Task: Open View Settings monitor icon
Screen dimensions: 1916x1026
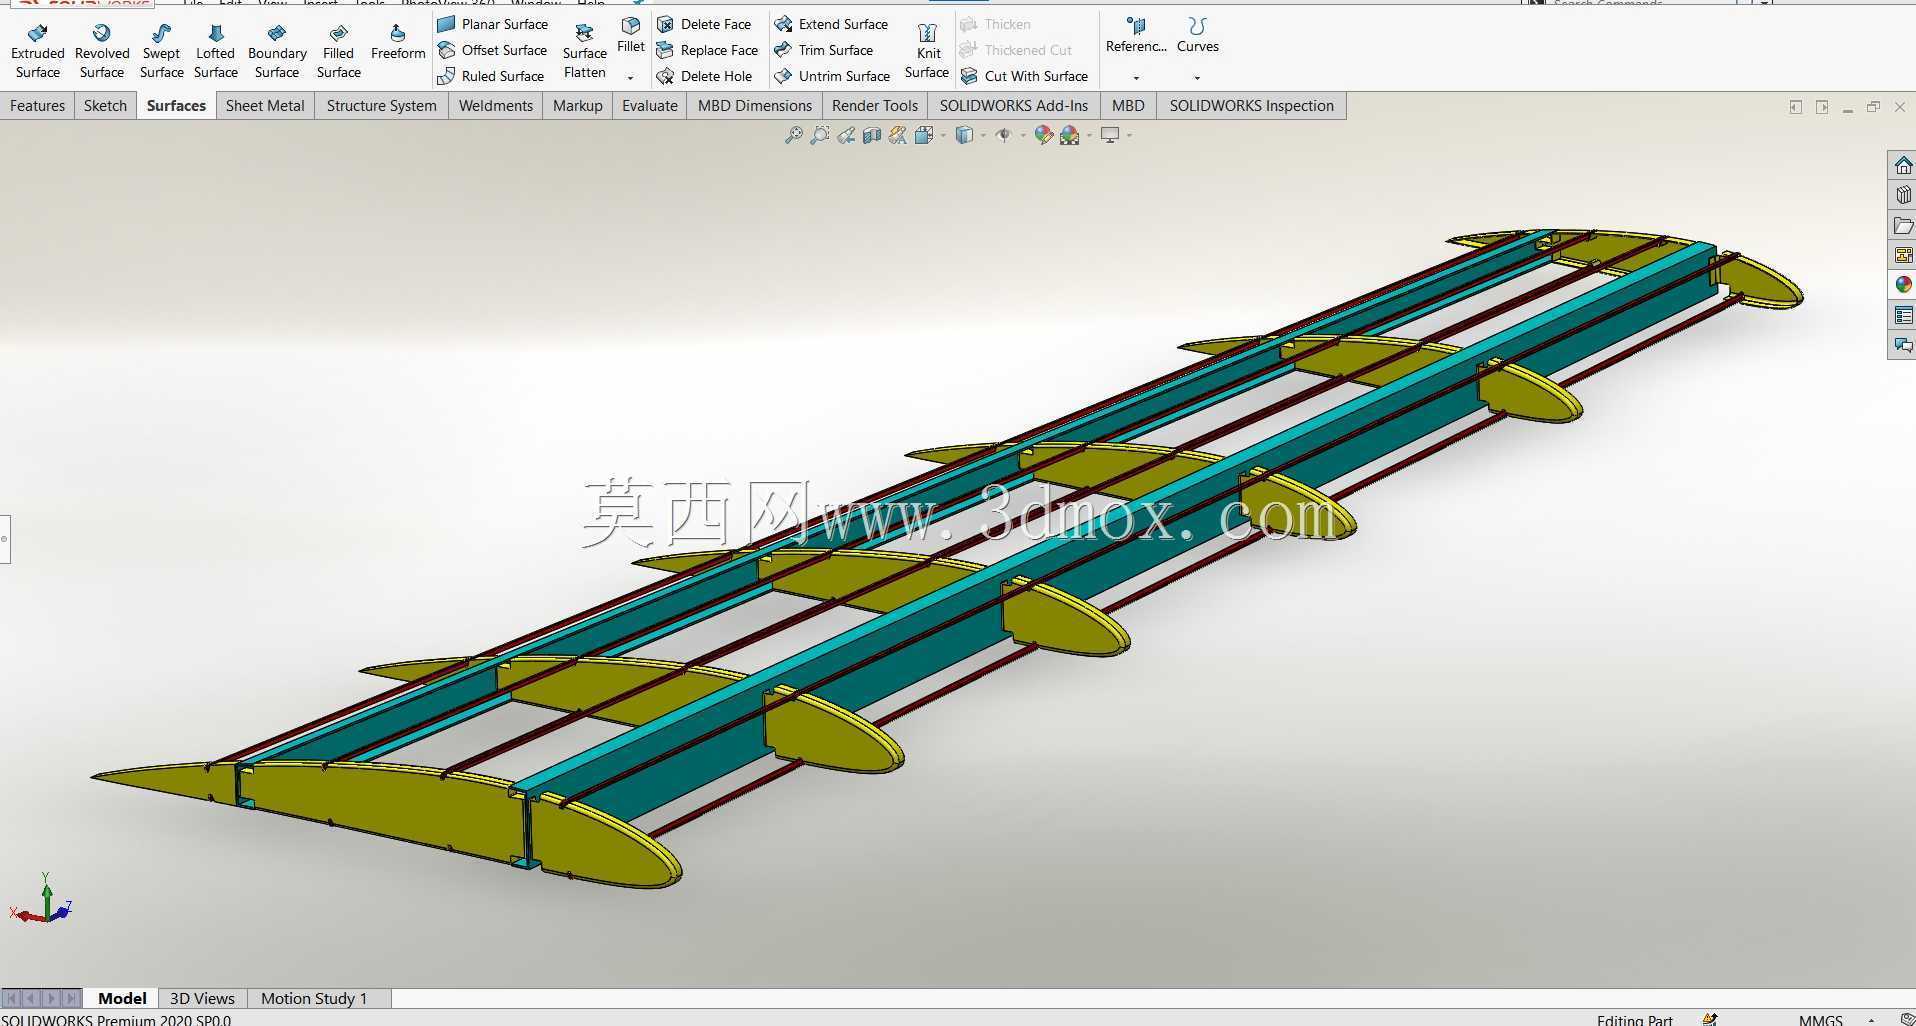Action: pos(1110,135)
